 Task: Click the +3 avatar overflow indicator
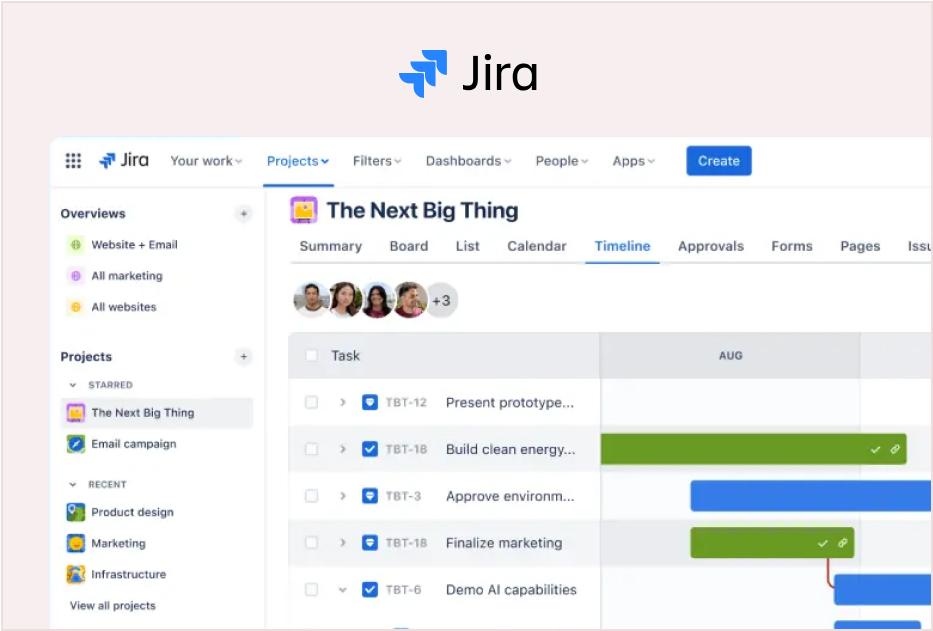tap(441, 300)
